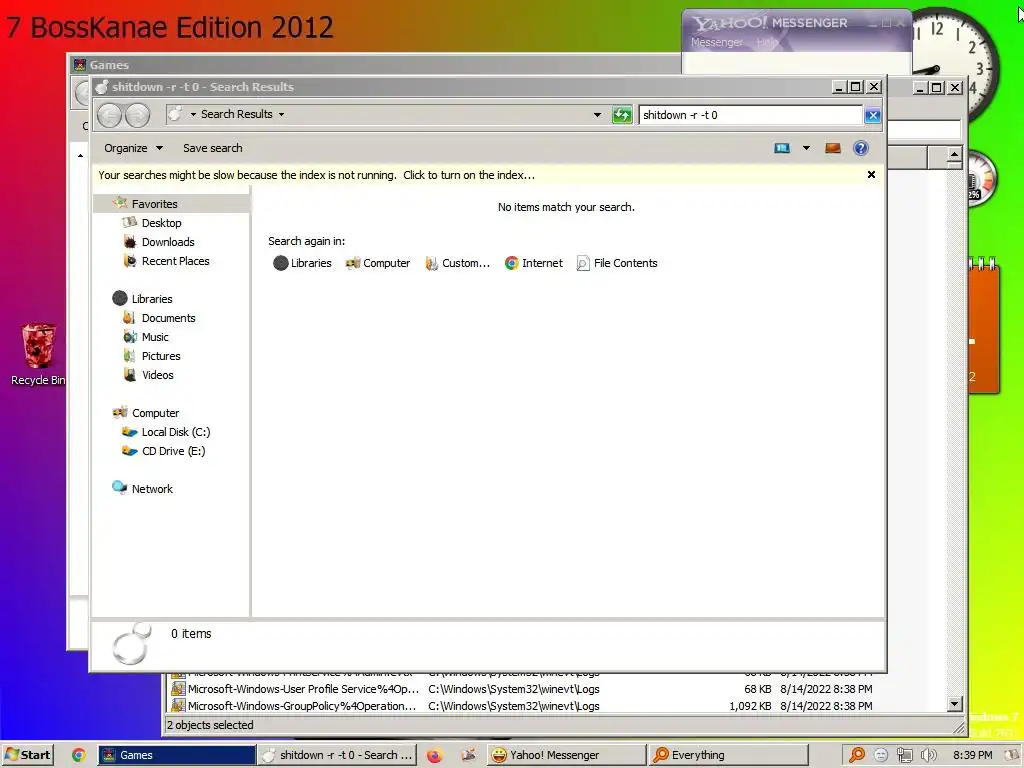Open the Videos library
Screen dimensions: 1024x768
click(x=157, y=374)
